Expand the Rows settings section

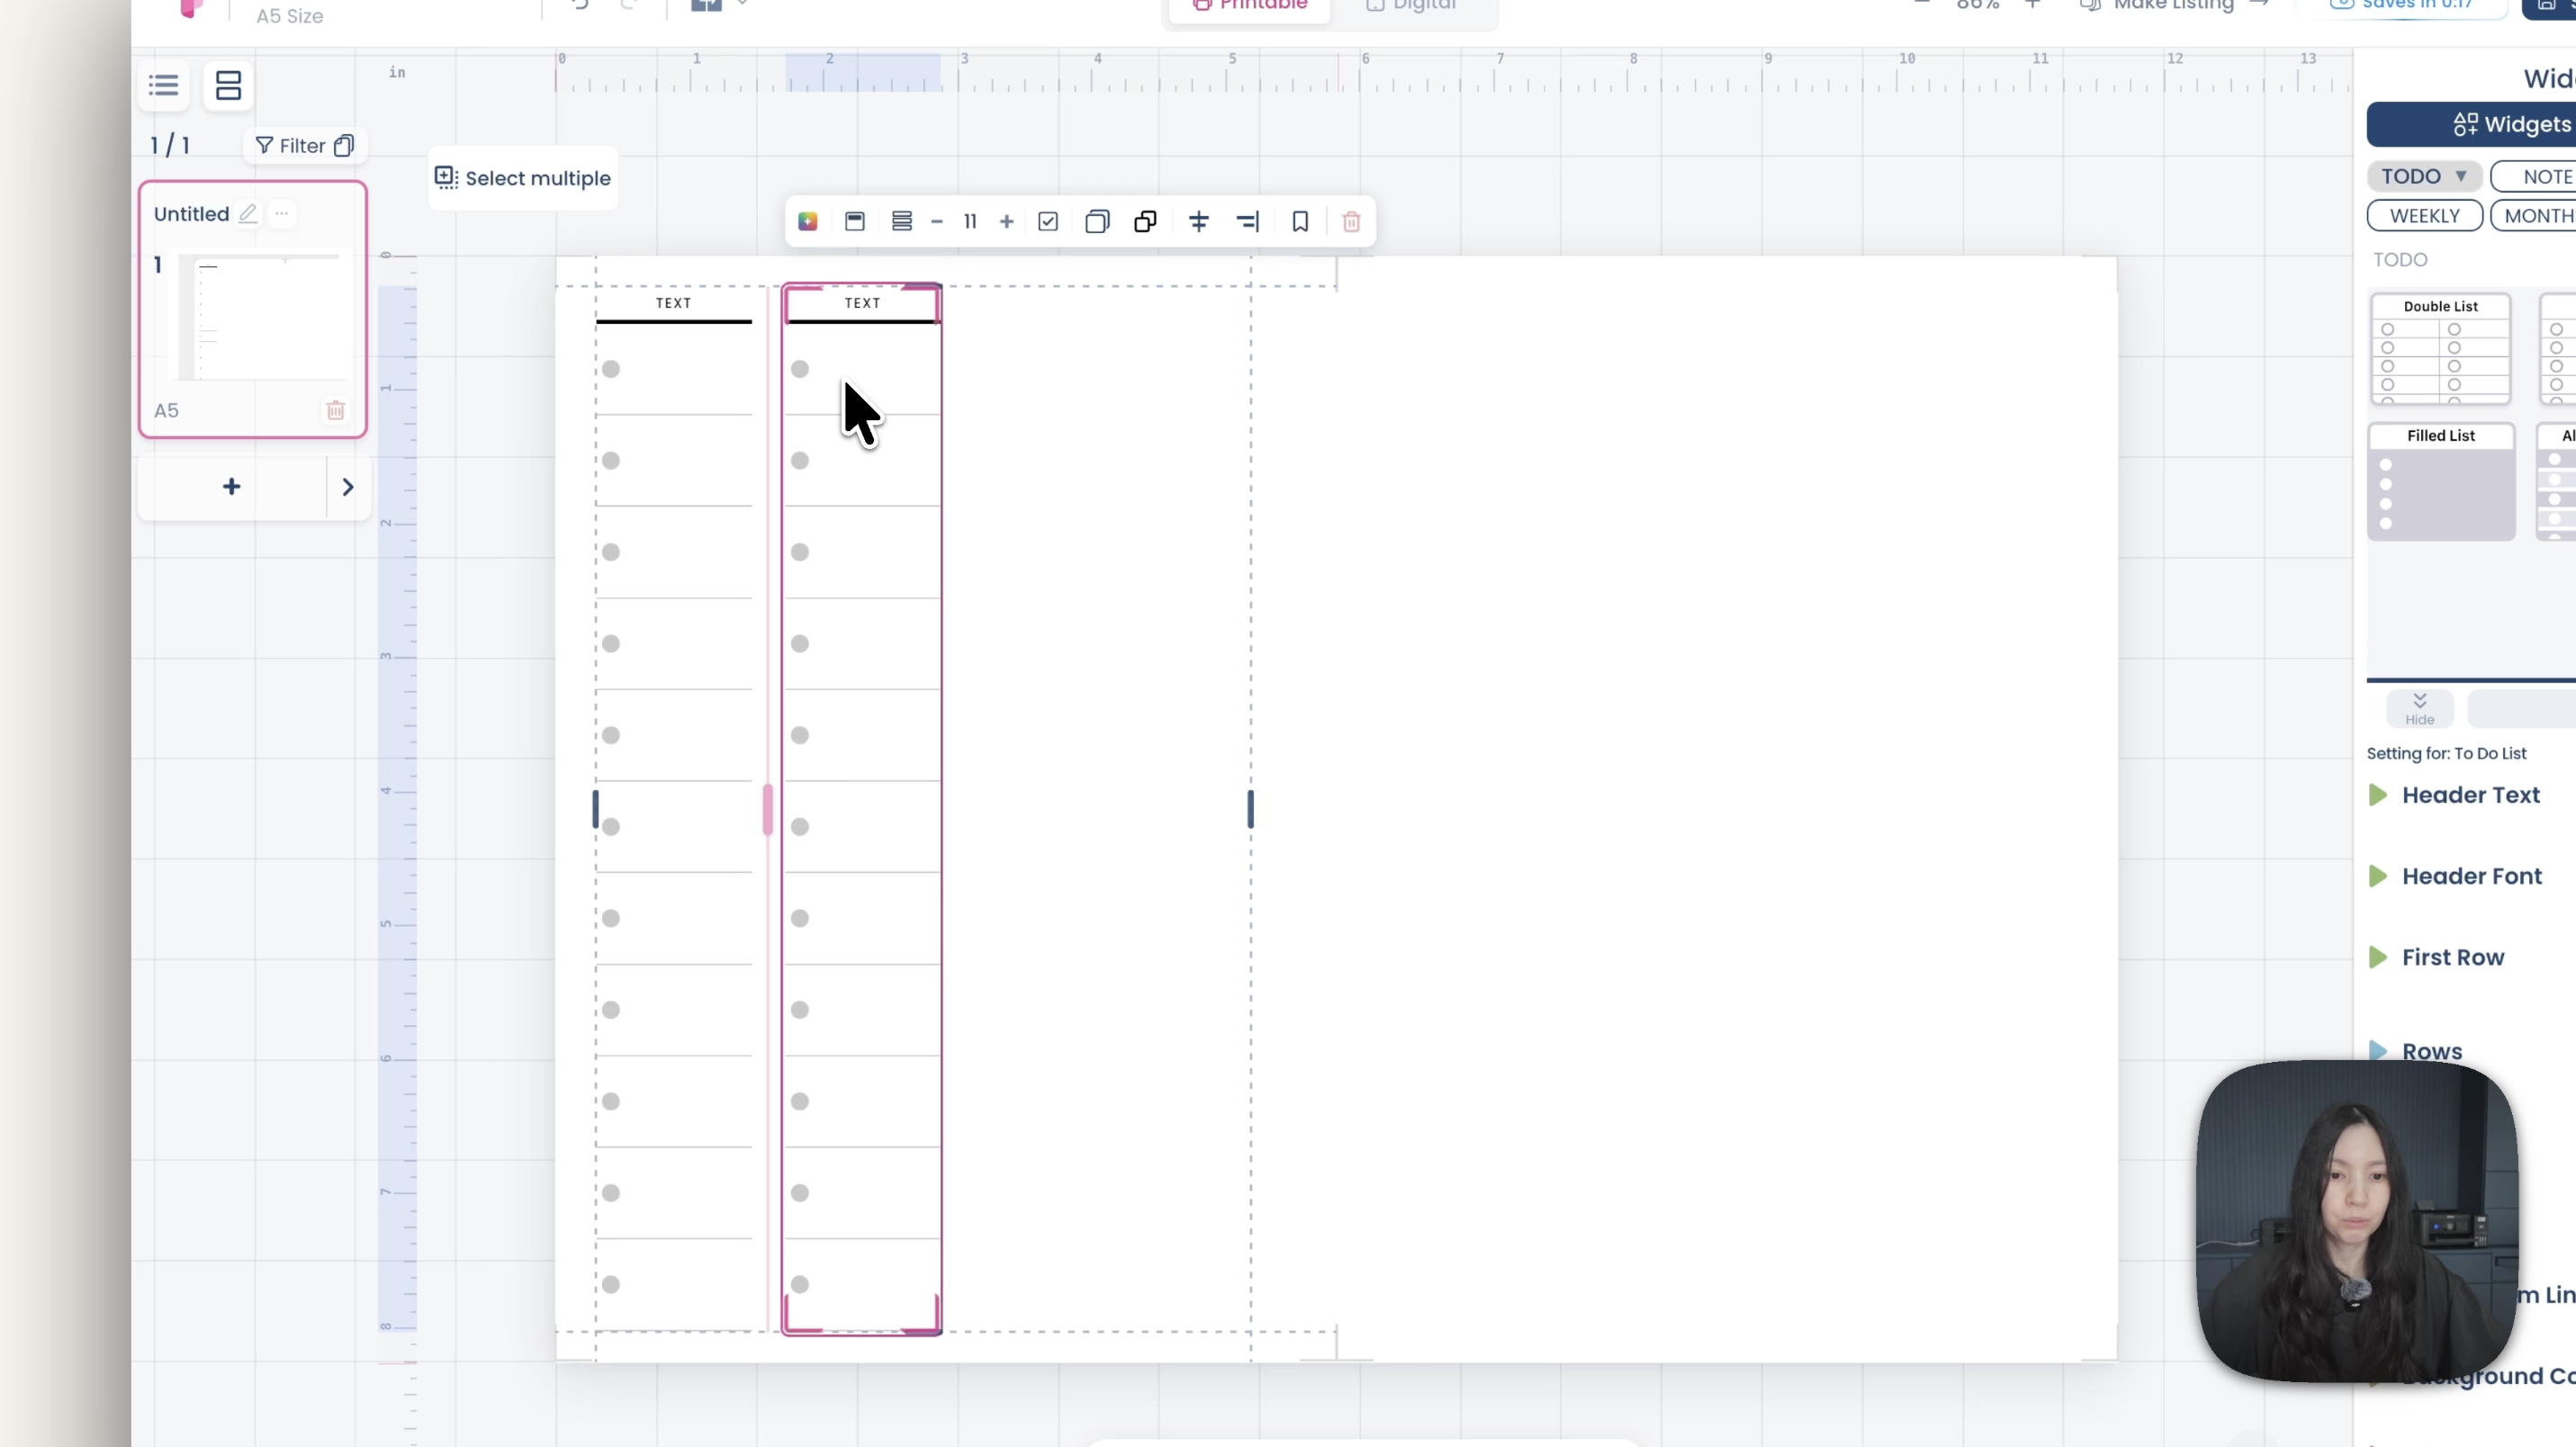tap(2415, 1051)
